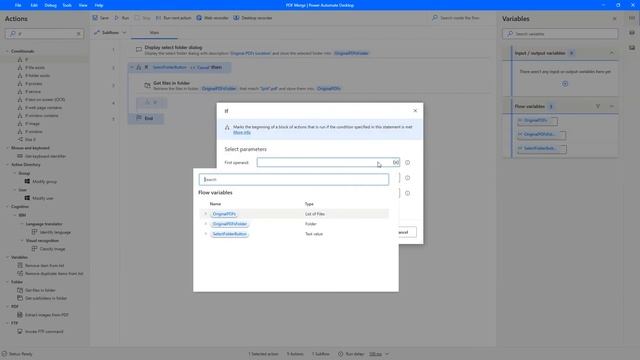The width and height of the screenshot is (640, 360).
Task: Add a new input or output variable
Action: tap(565, 84)
